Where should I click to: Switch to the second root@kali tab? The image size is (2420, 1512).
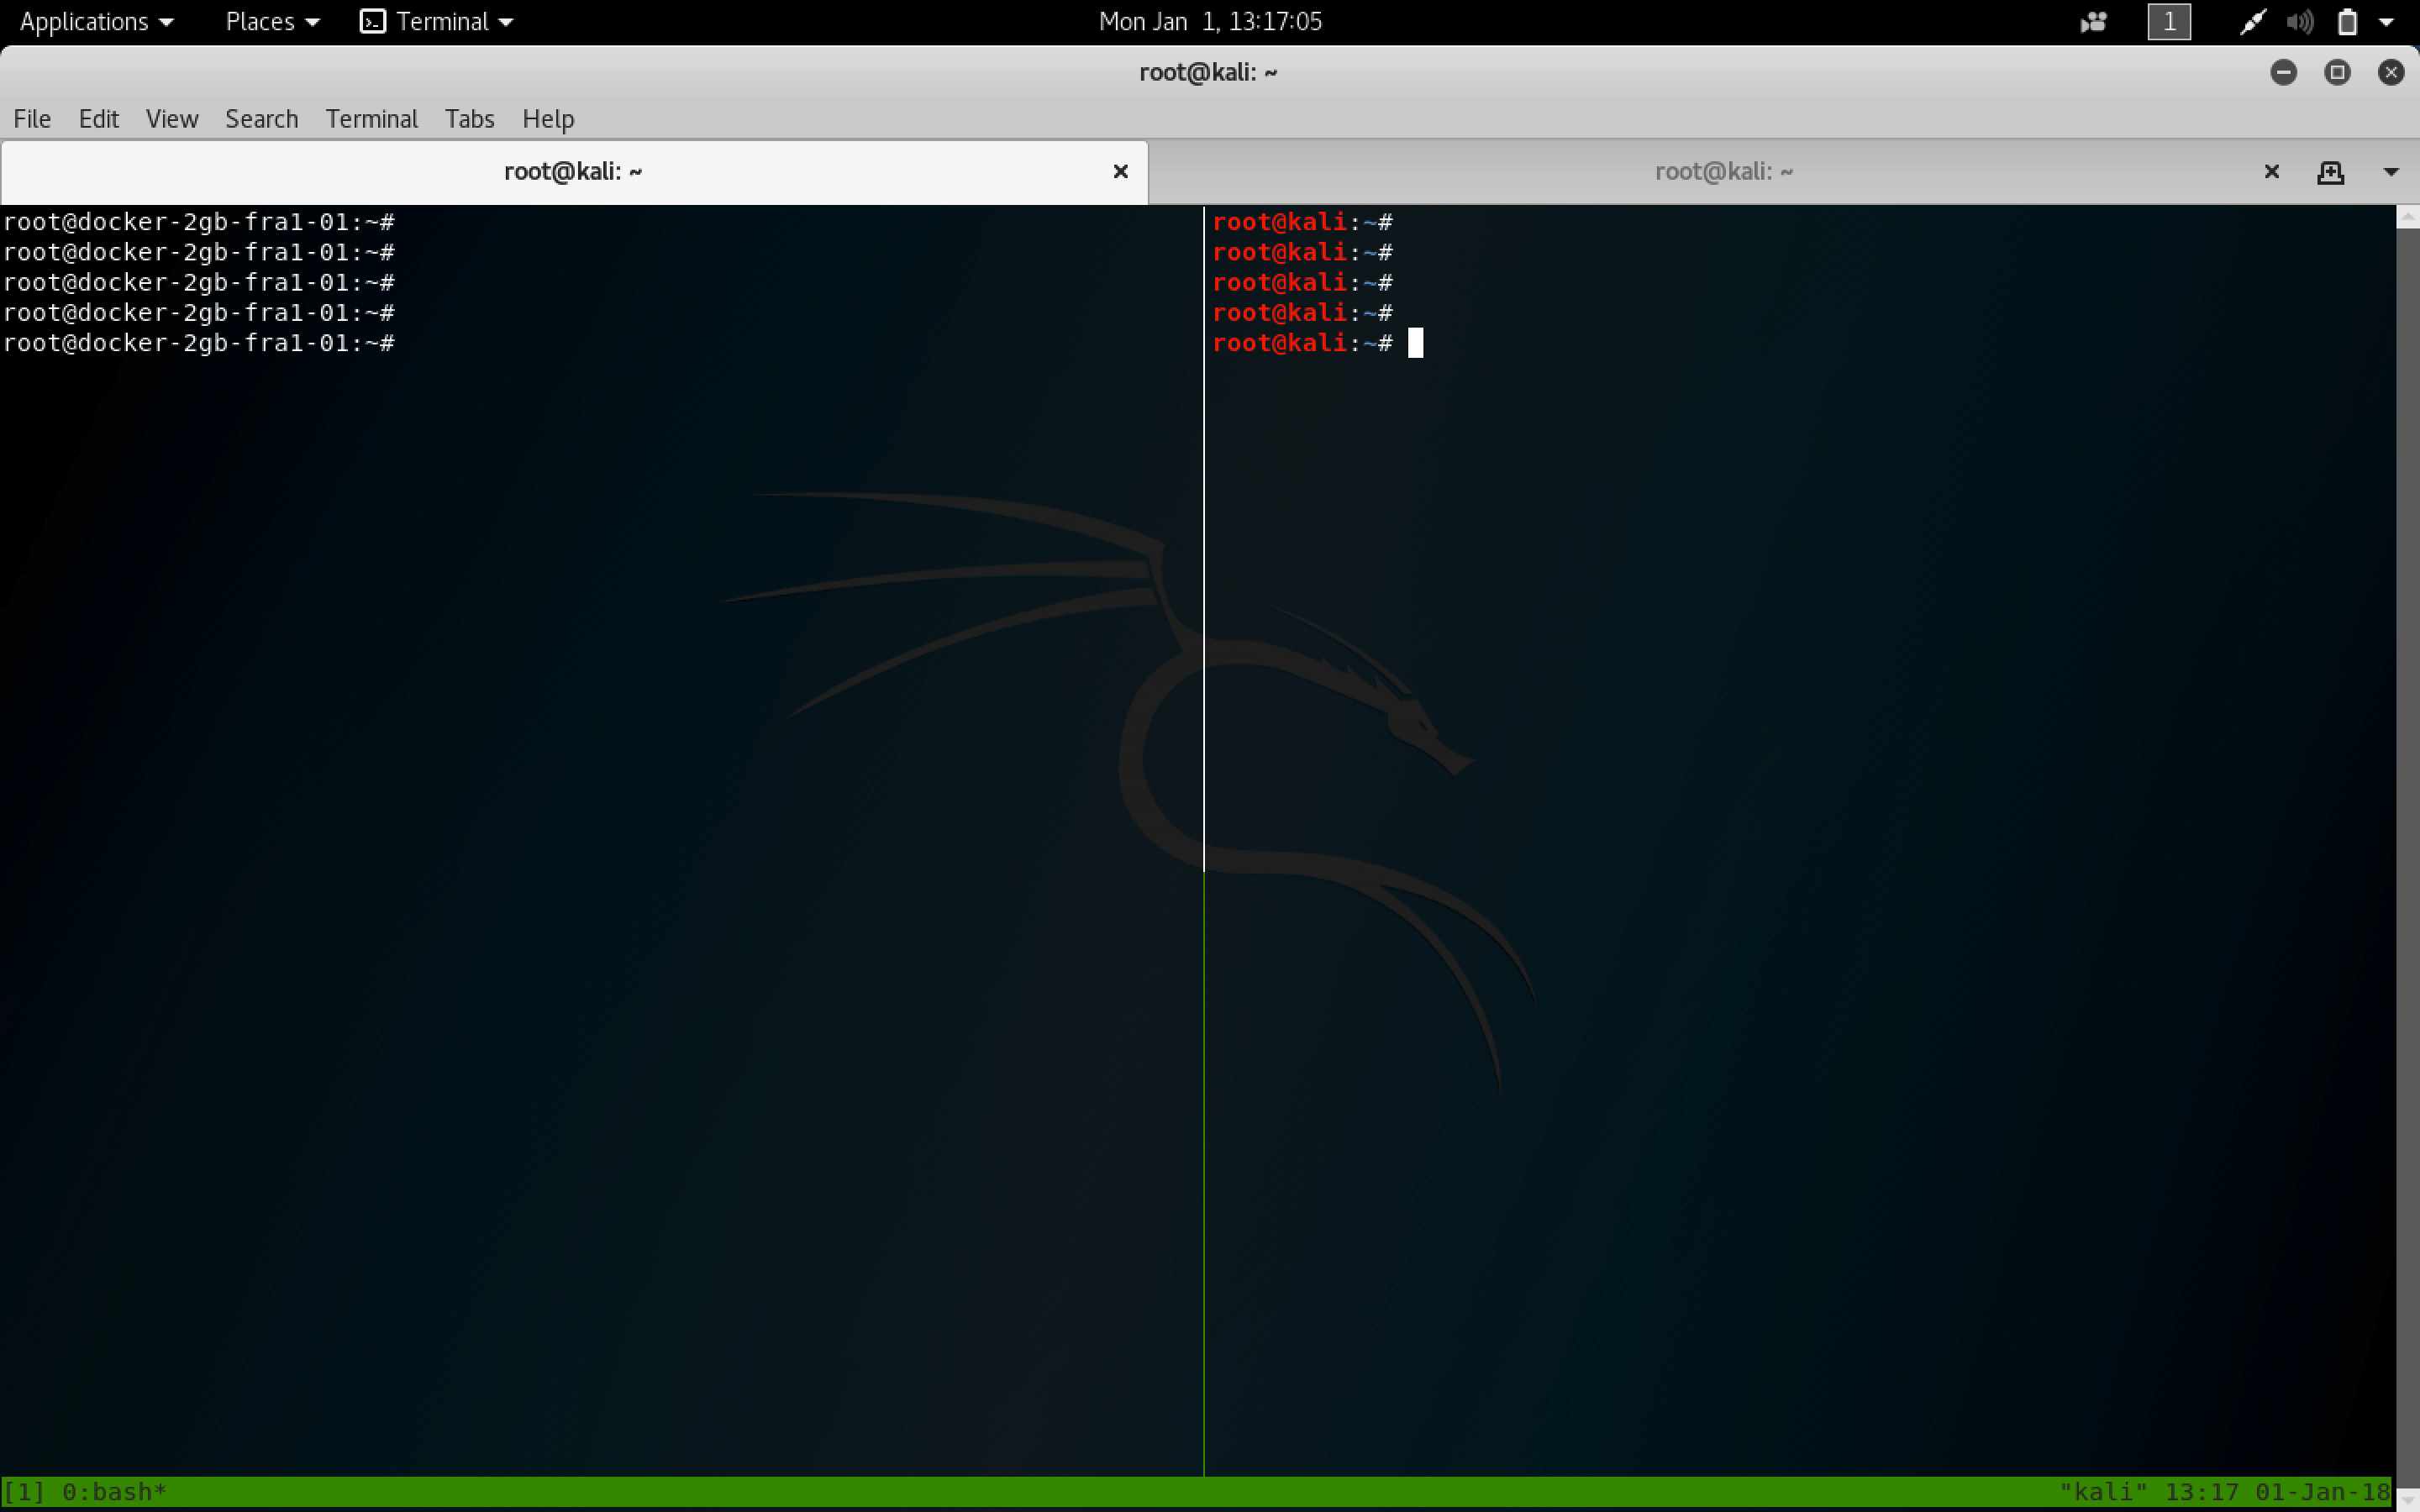(x=1723, y=172)
